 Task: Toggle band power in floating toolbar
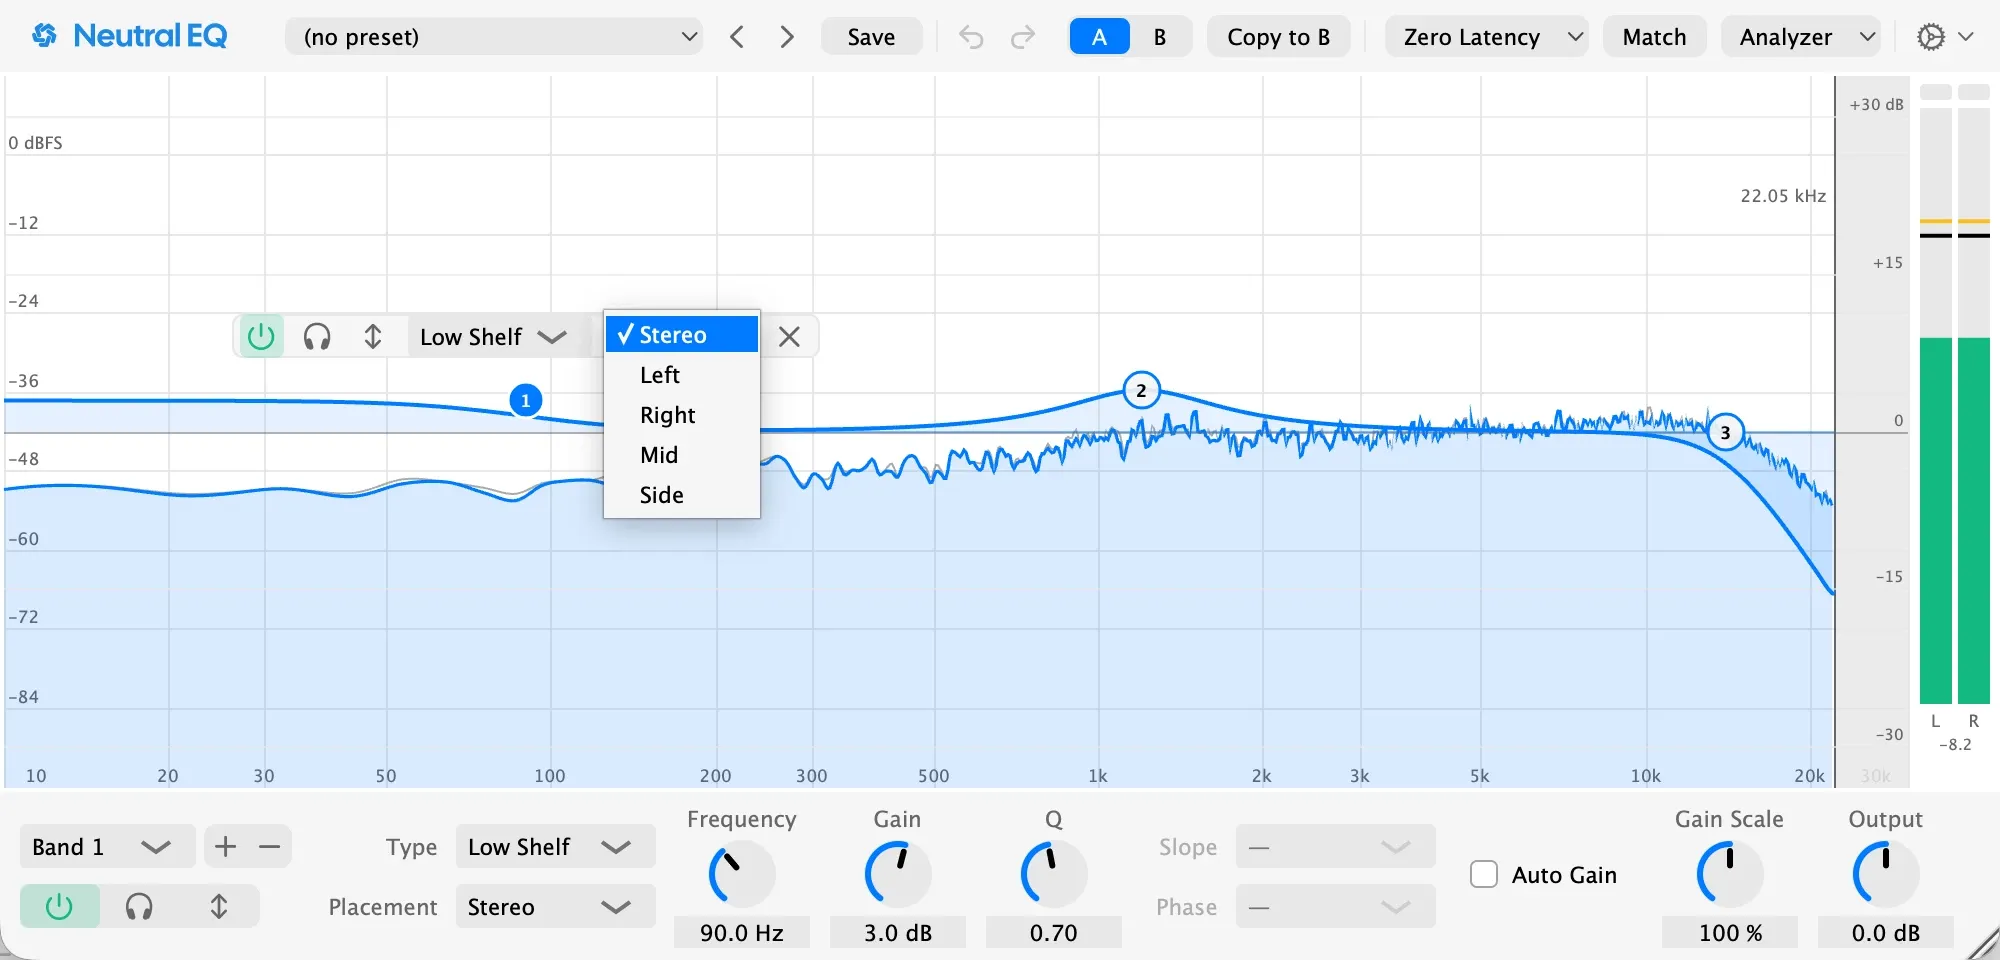point(261,337)
